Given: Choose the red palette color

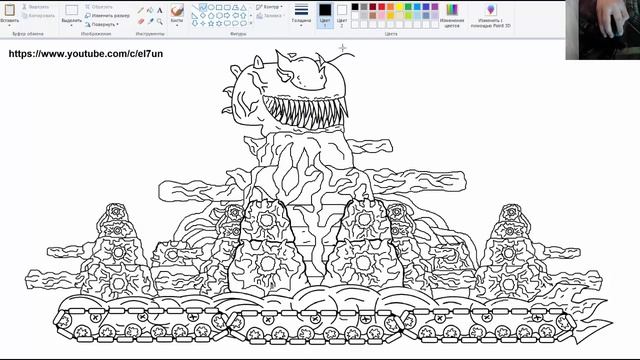Looking at the screenshot, I should pyautogui.click(x=382, y=7).
